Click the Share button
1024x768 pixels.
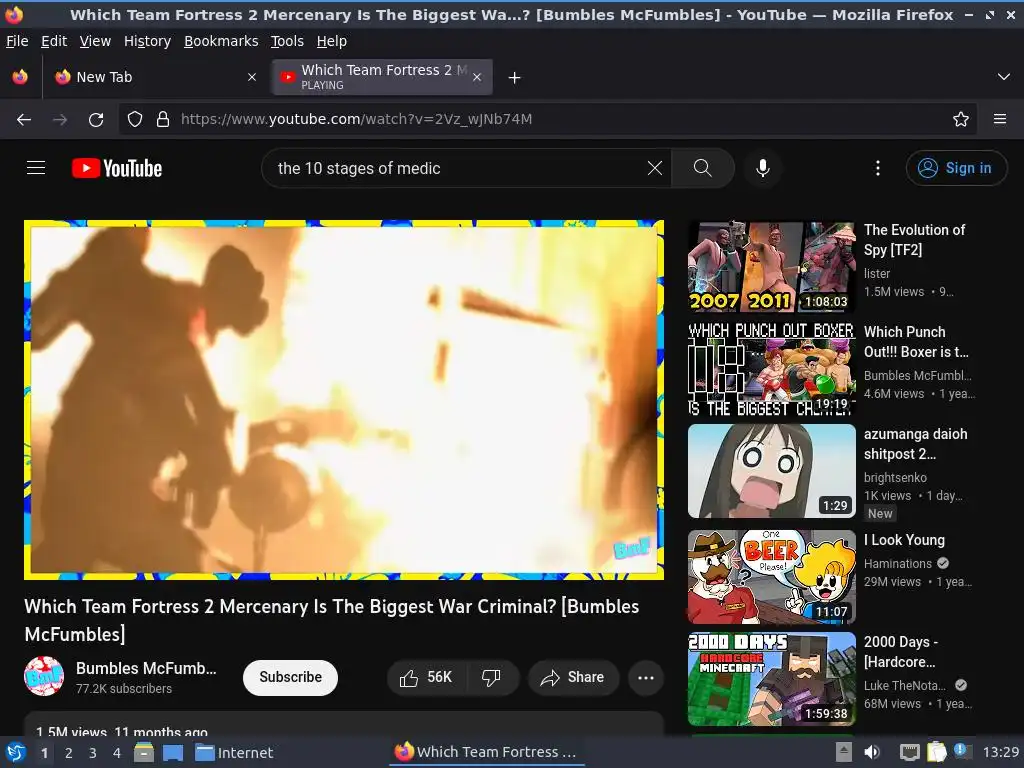tap(572, 677)
